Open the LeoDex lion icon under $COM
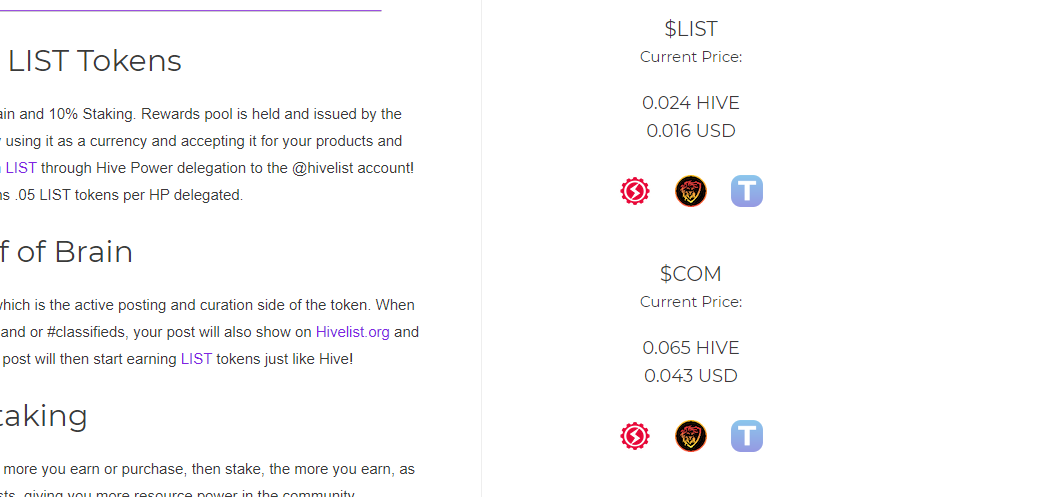 (690, 436)
